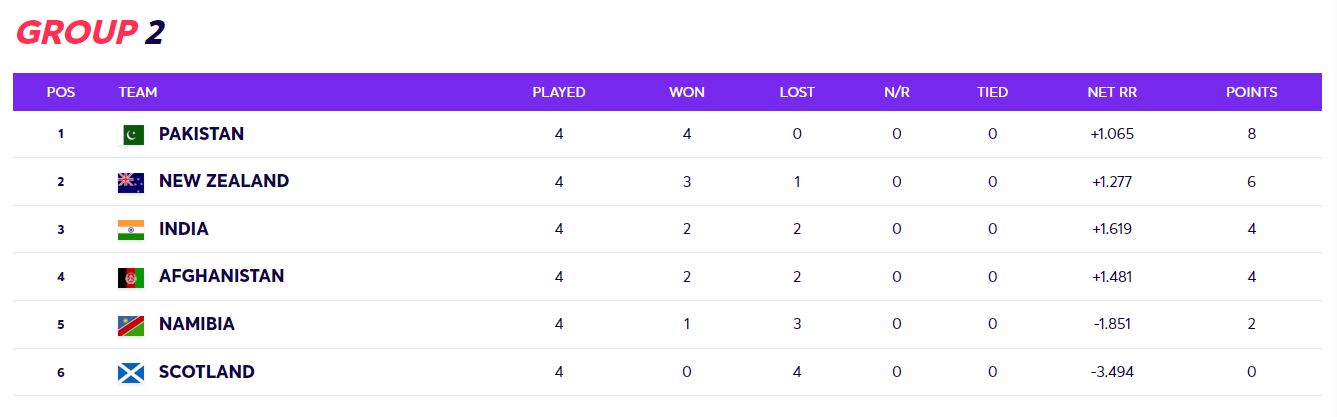Open the NEW ZEALAND team link
The height and width of the screenshot is (417, 1337).
(x=223, y=181)
